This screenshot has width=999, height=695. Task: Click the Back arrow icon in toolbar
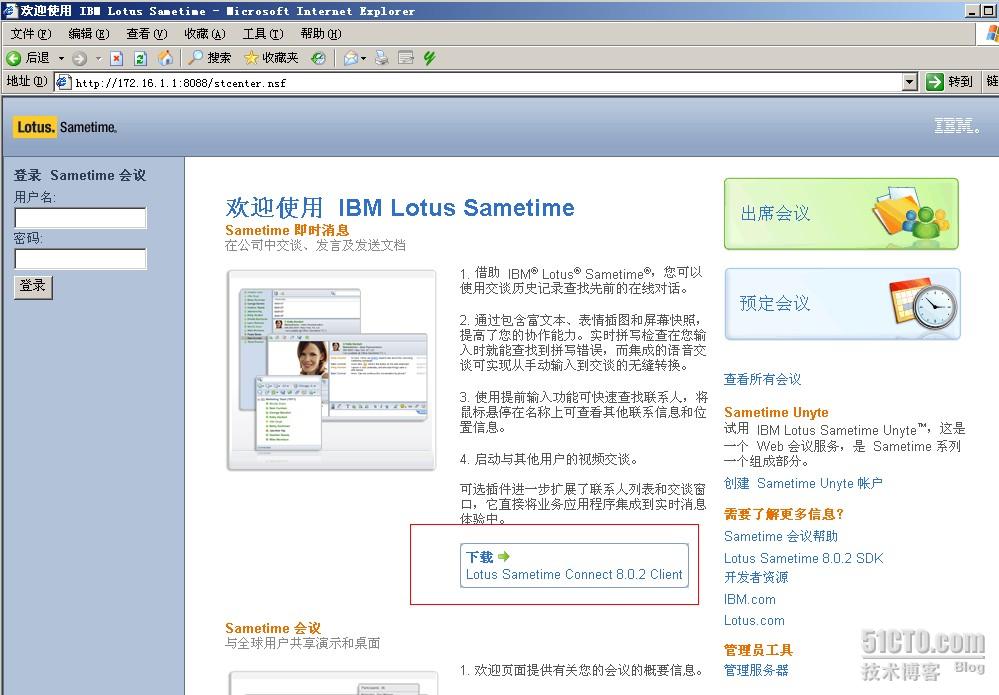point(13,58)
